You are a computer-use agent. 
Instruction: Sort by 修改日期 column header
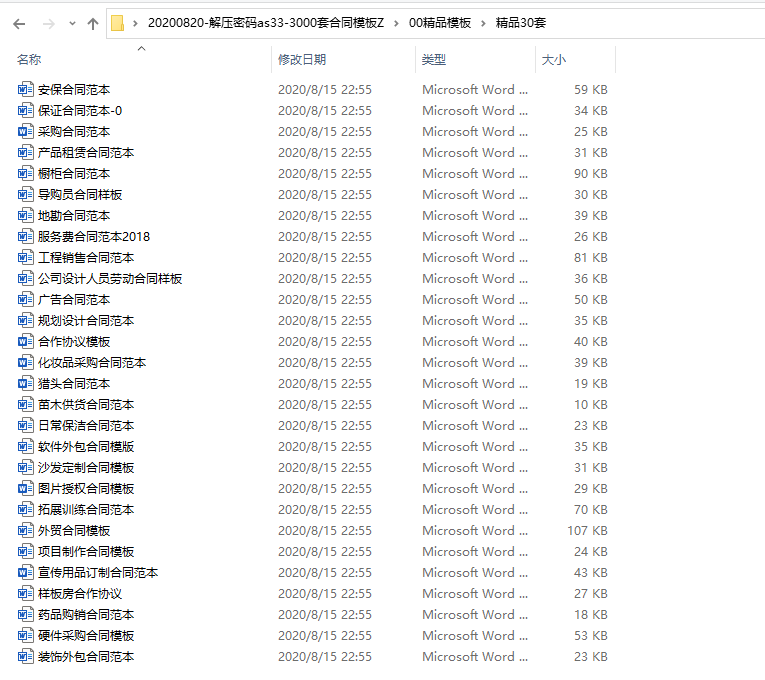302,60
